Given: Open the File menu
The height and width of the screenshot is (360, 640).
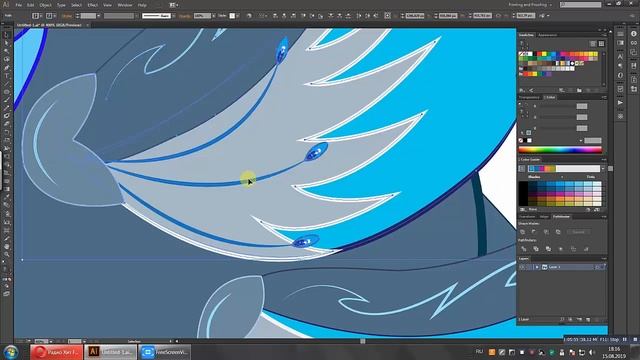Looking at the screenshot, I should [18, 5].
